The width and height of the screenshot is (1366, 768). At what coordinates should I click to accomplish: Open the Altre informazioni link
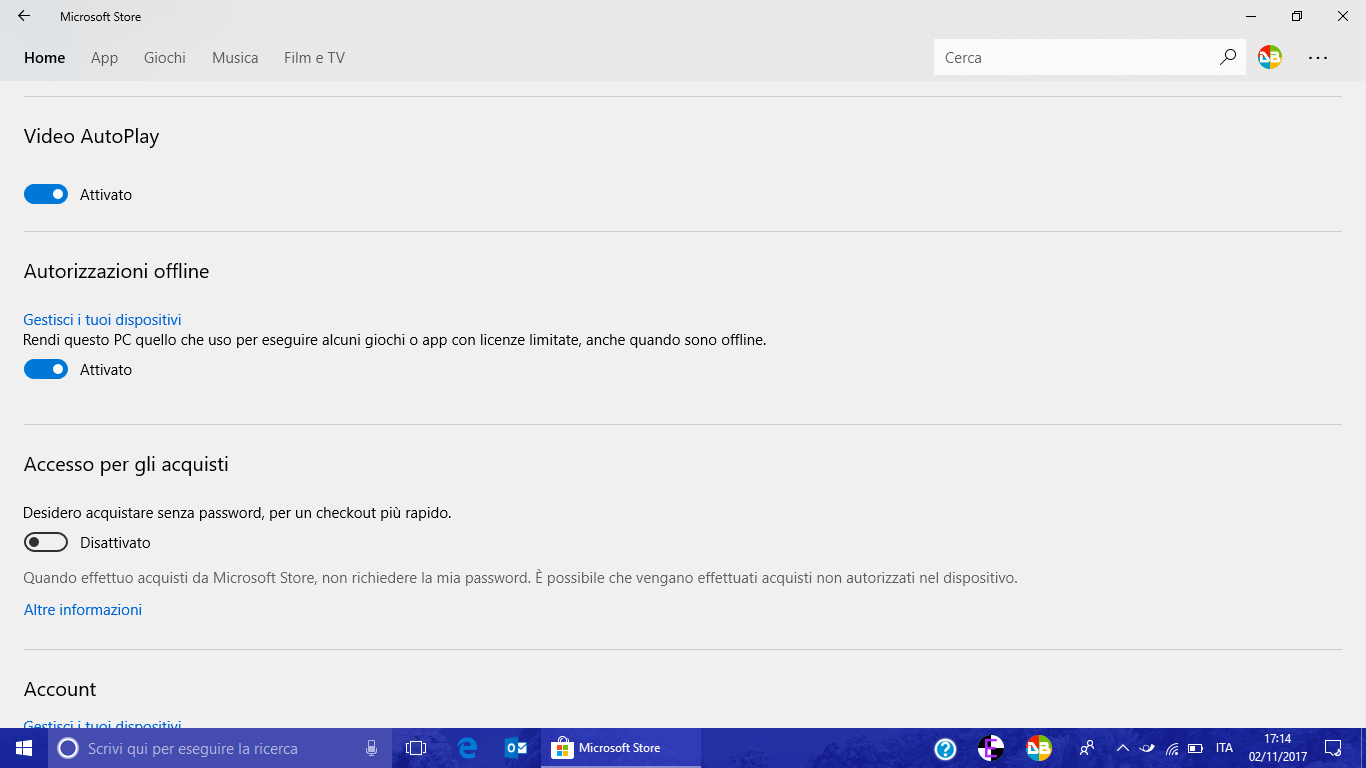[83, 610]
